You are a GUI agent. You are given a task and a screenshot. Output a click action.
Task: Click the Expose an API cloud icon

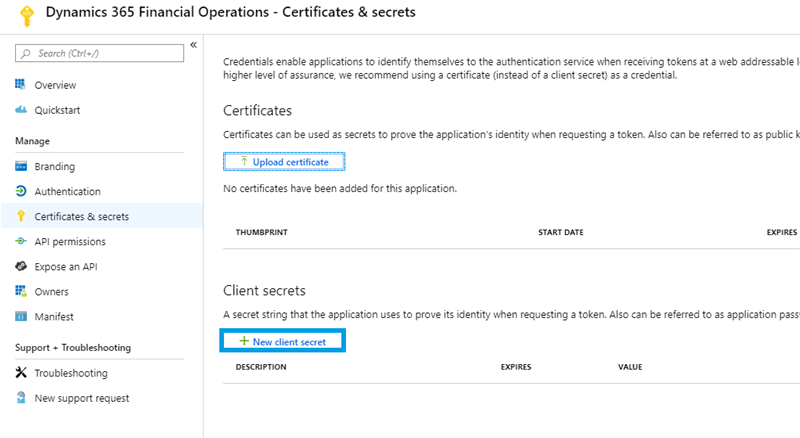tap(21, 267)
